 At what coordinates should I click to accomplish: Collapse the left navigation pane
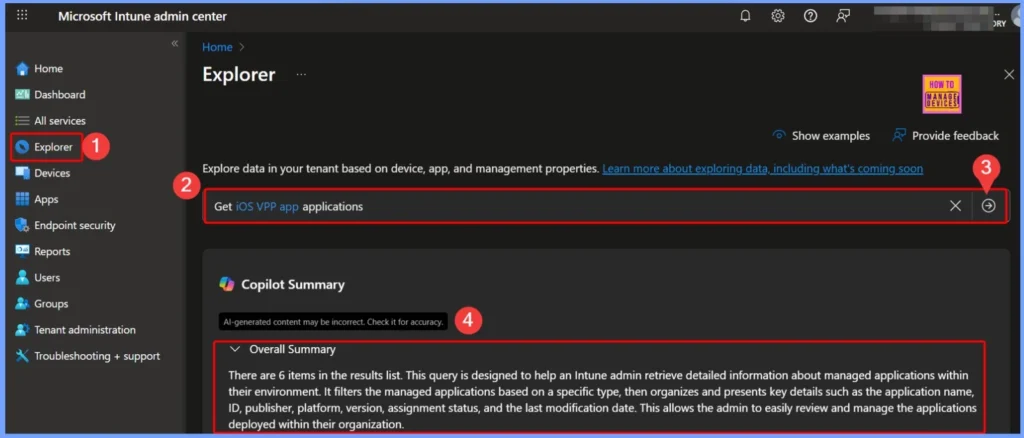(174, 43)
